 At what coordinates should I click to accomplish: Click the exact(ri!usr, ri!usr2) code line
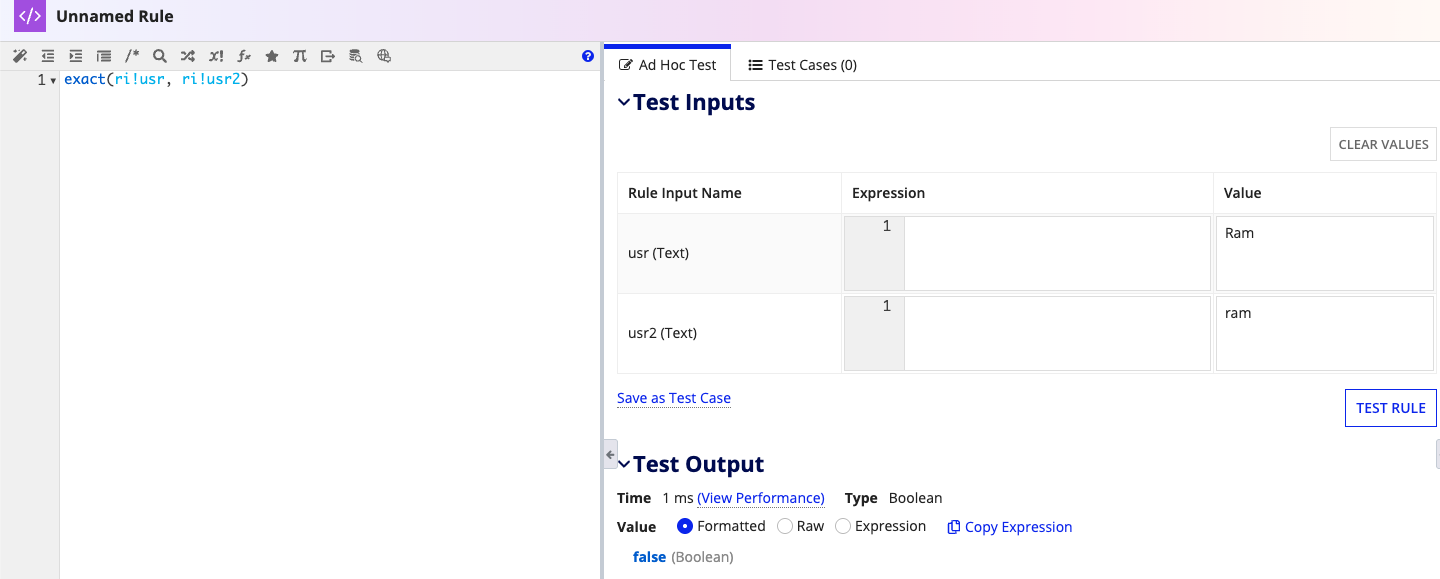point(156,79)
